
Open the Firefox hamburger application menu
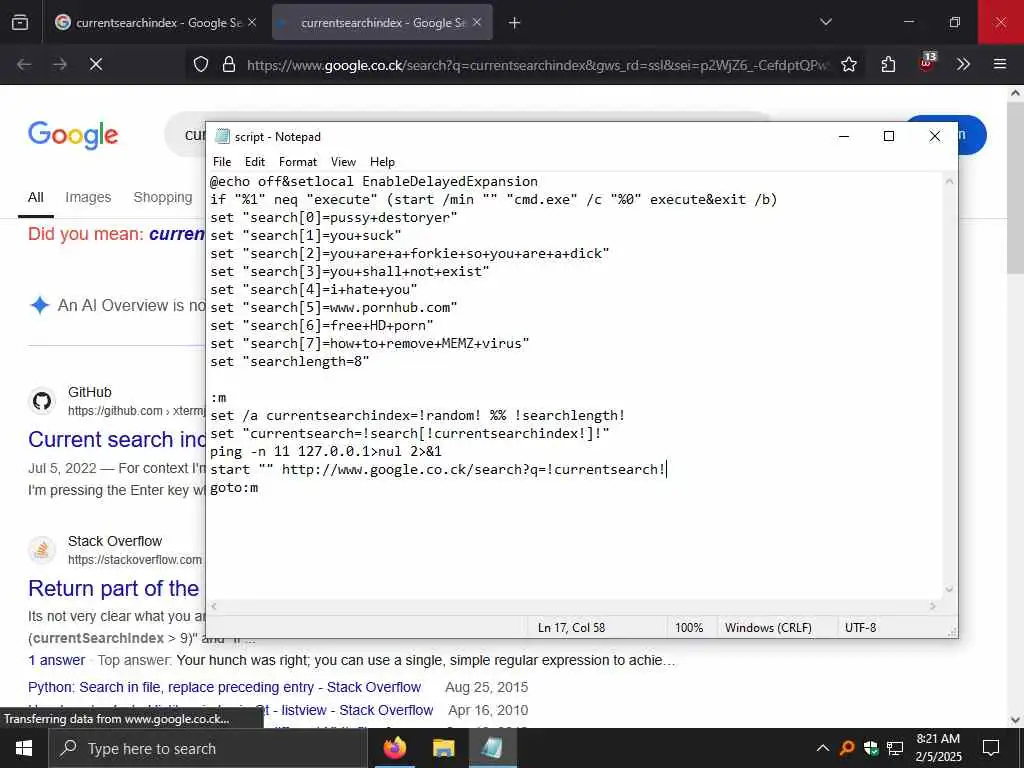(x=1000, y=64)
